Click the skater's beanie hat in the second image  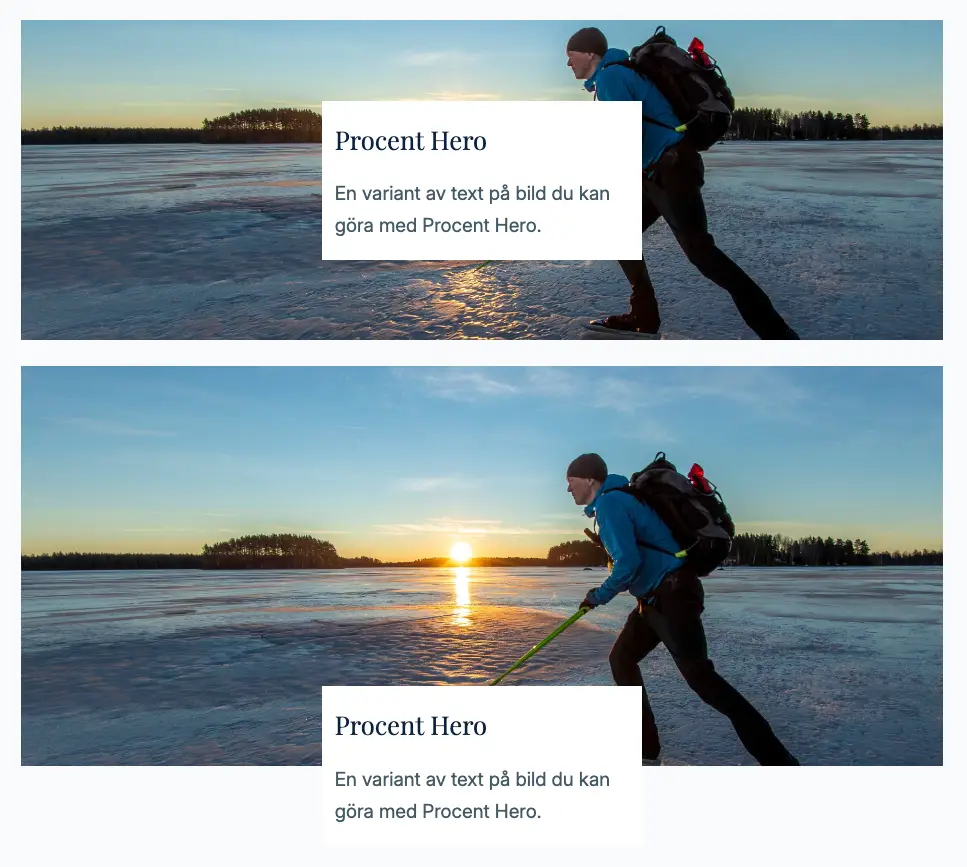click(587, 467)
